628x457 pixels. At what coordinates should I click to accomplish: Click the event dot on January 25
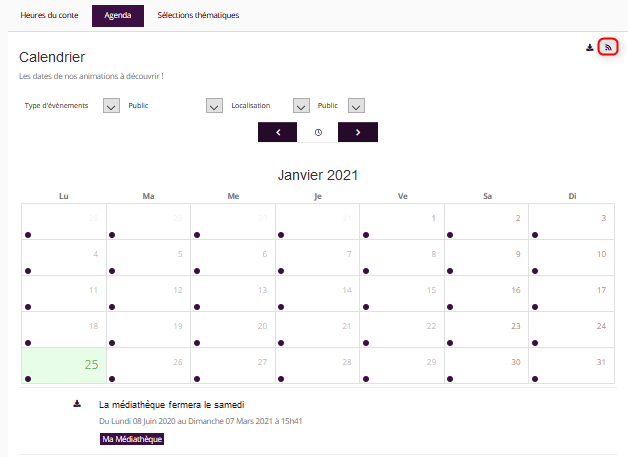[x=28, y=379]
